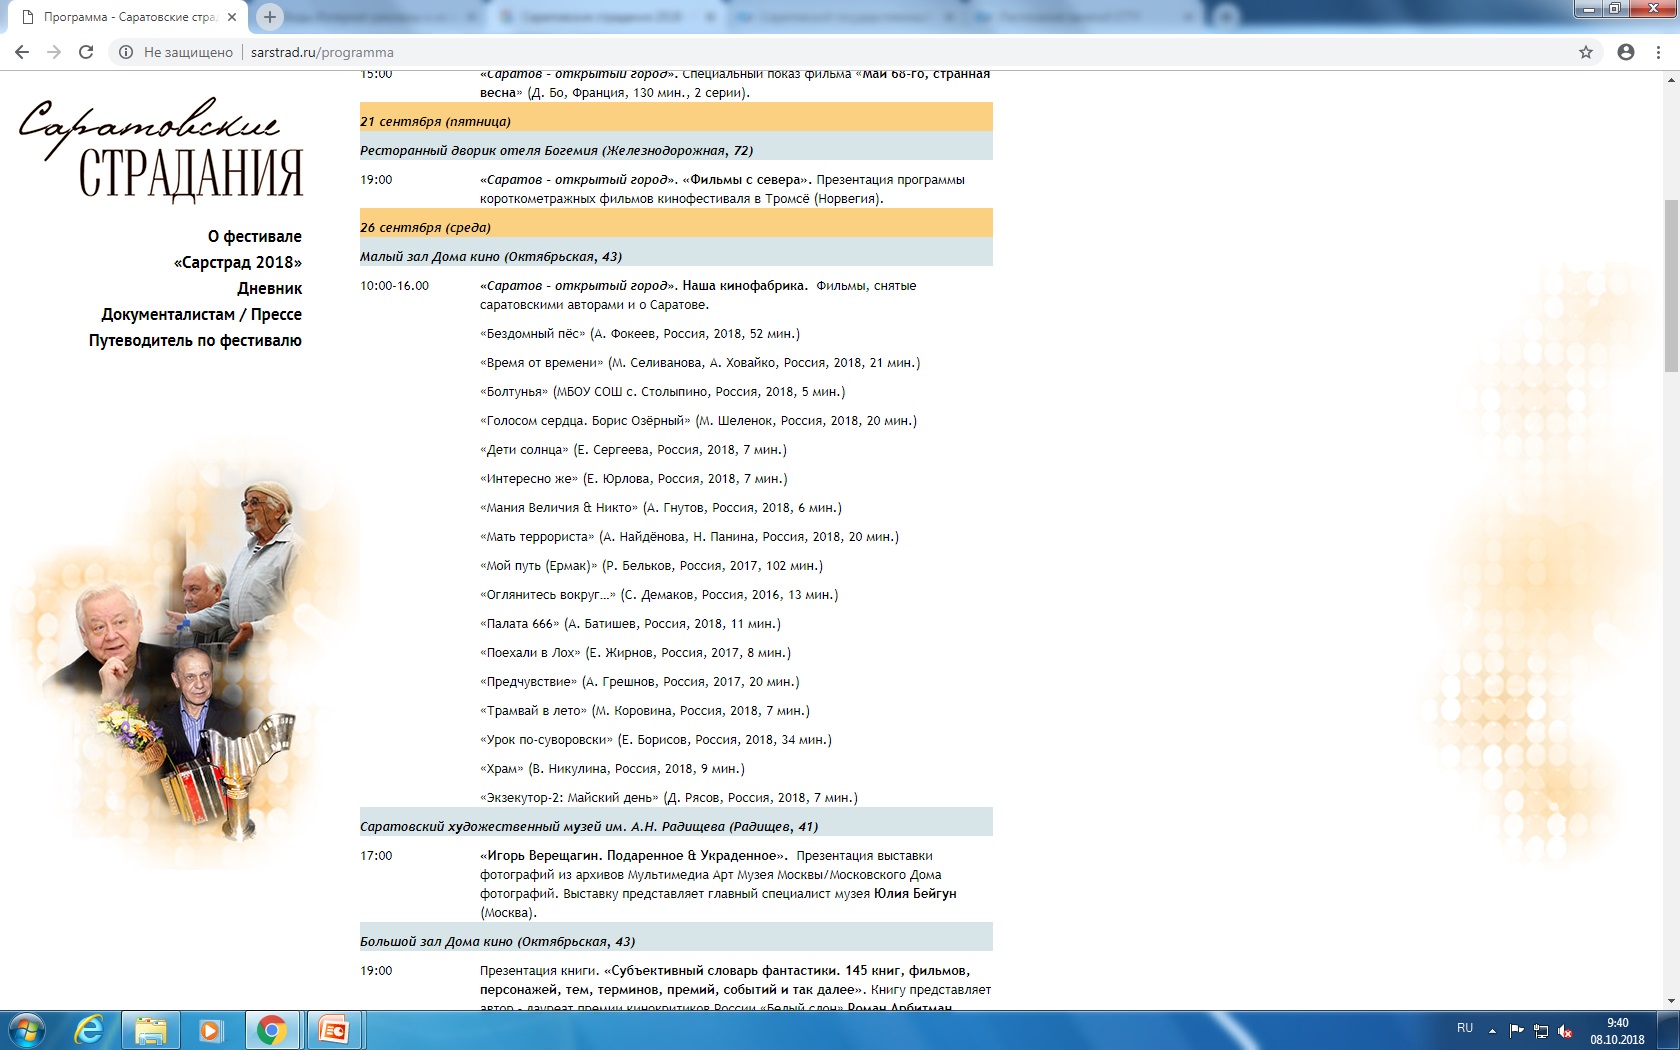Click film row '«Болтунья»'
This screenshot has width=1680, height=1050.
click(663, 392)
